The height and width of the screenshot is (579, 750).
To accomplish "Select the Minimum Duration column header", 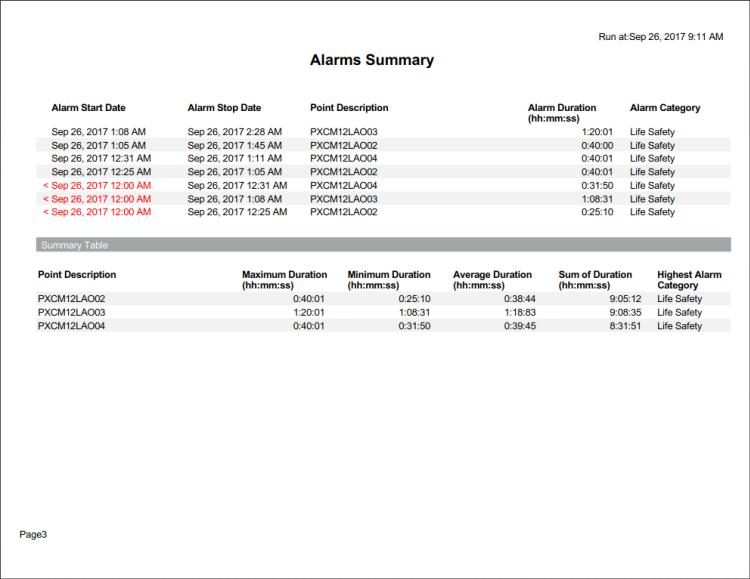I will [389, 280].
